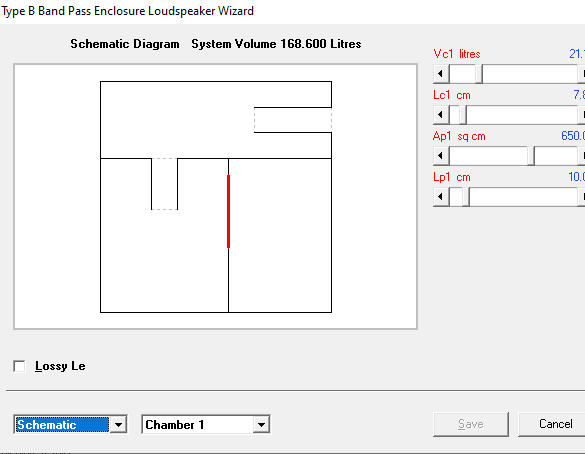Click the red driver line in schematic
The height and width of the screenshot is (454, 585).
(228, 211)
